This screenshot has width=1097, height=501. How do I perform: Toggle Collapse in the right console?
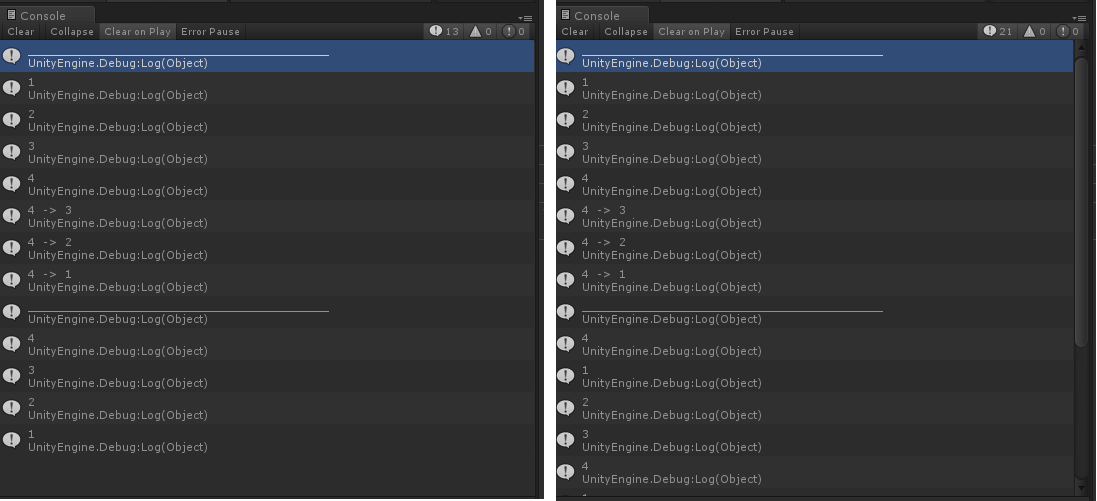626,32
